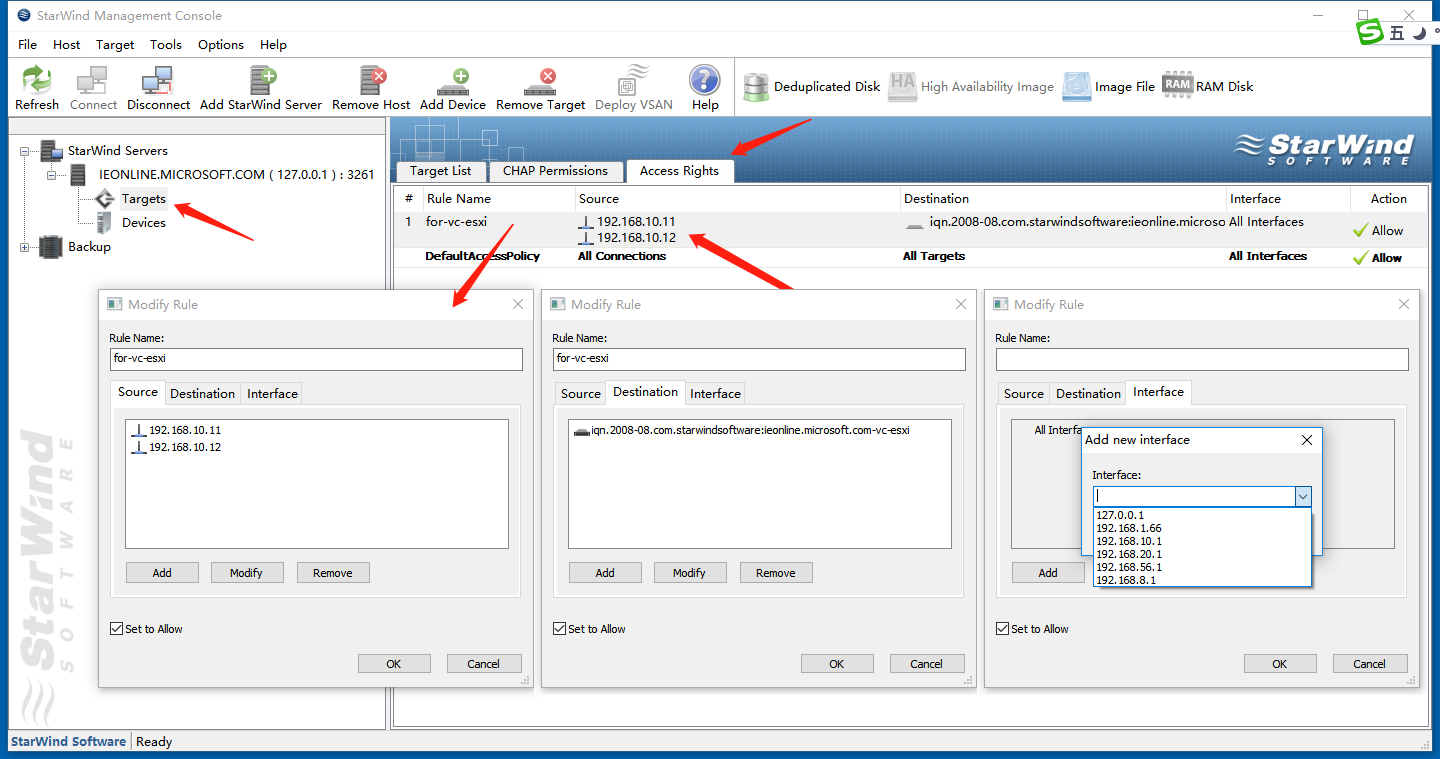Switch to the CHAP Permissions tab
The width and height of the screenshot is (1440, 759).
click(x=555, y=171)
